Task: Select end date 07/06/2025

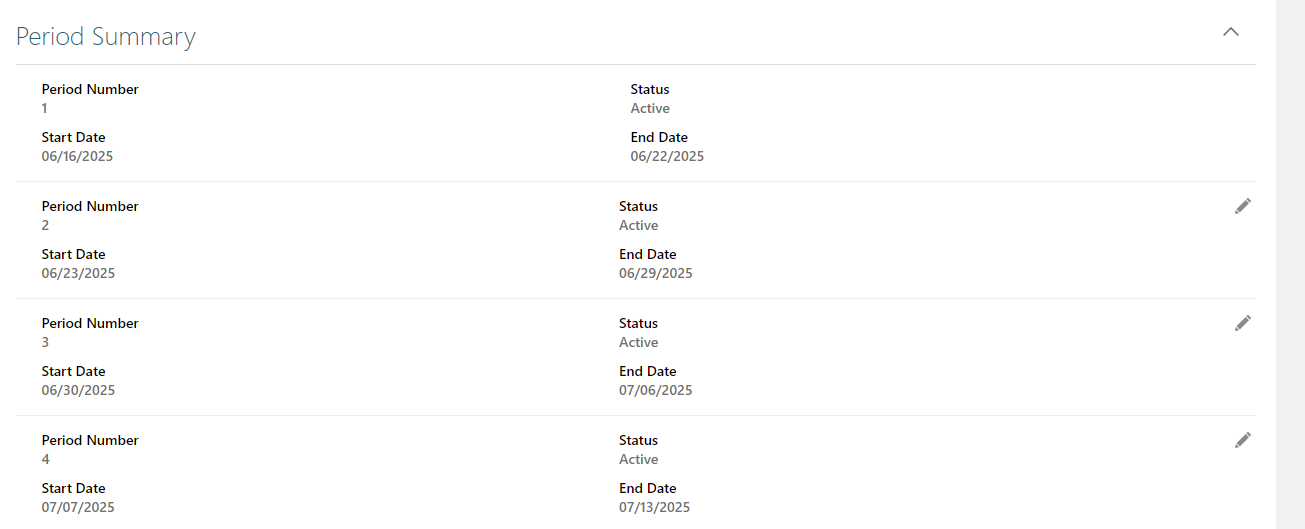Action: point(655,390)
